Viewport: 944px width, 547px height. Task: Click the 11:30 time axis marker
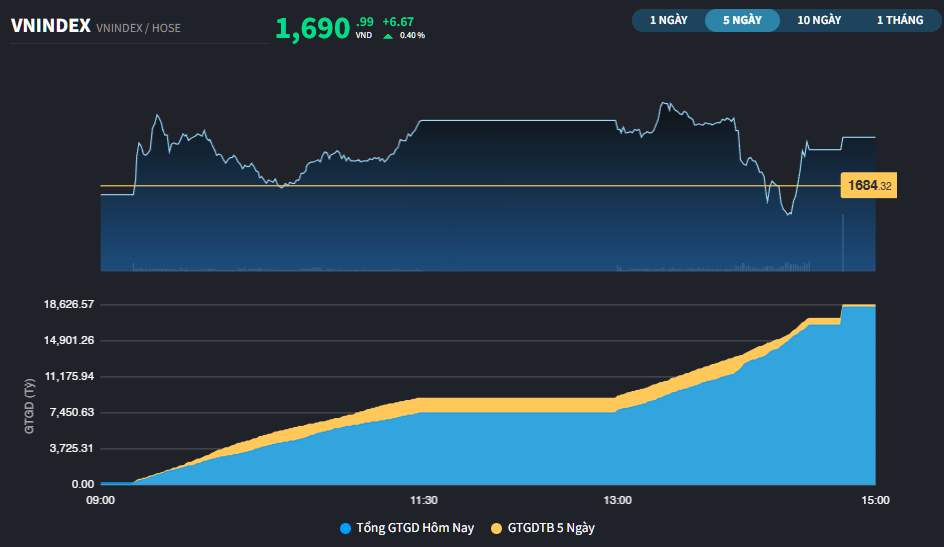(424, 500)
